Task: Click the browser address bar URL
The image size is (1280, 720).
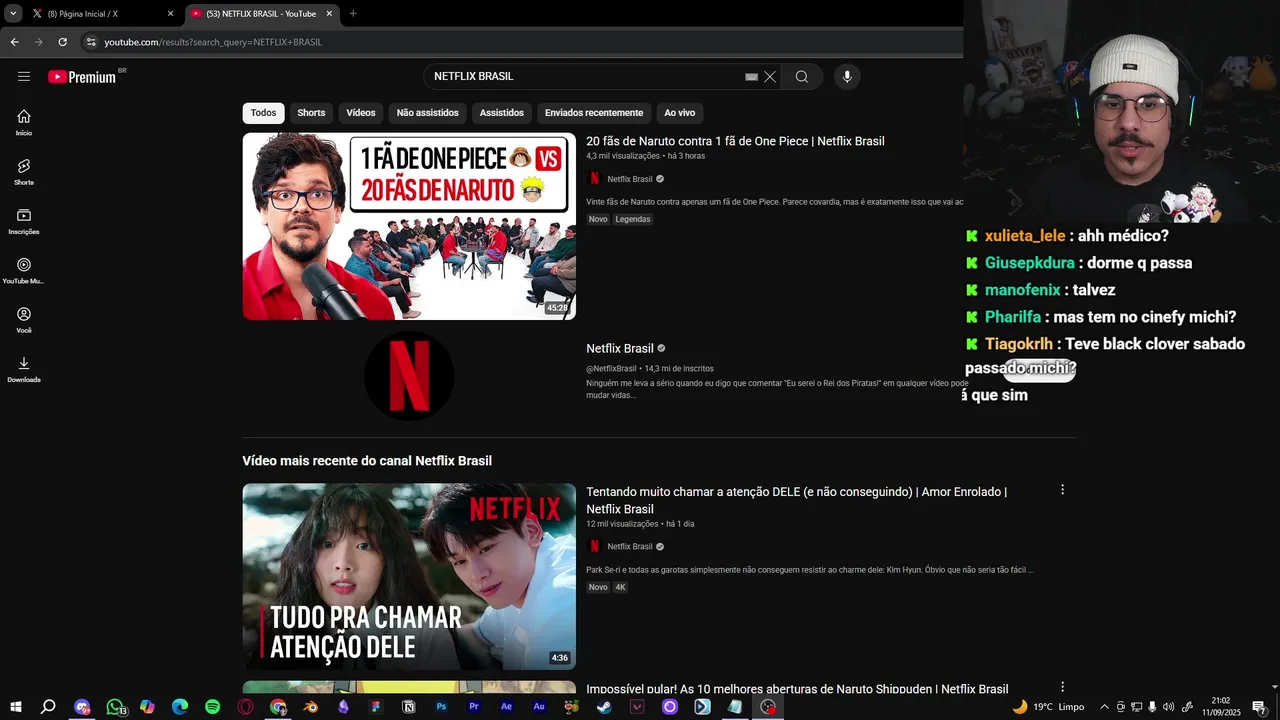Action: (213, 42)
